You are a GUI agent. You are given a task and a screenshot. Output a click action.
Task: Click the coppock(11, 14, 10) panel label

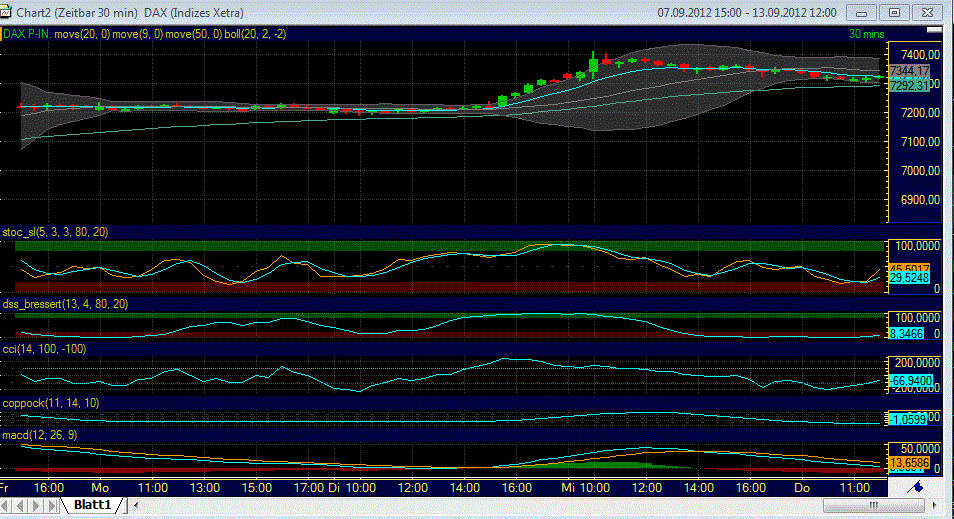coord(50,403)
